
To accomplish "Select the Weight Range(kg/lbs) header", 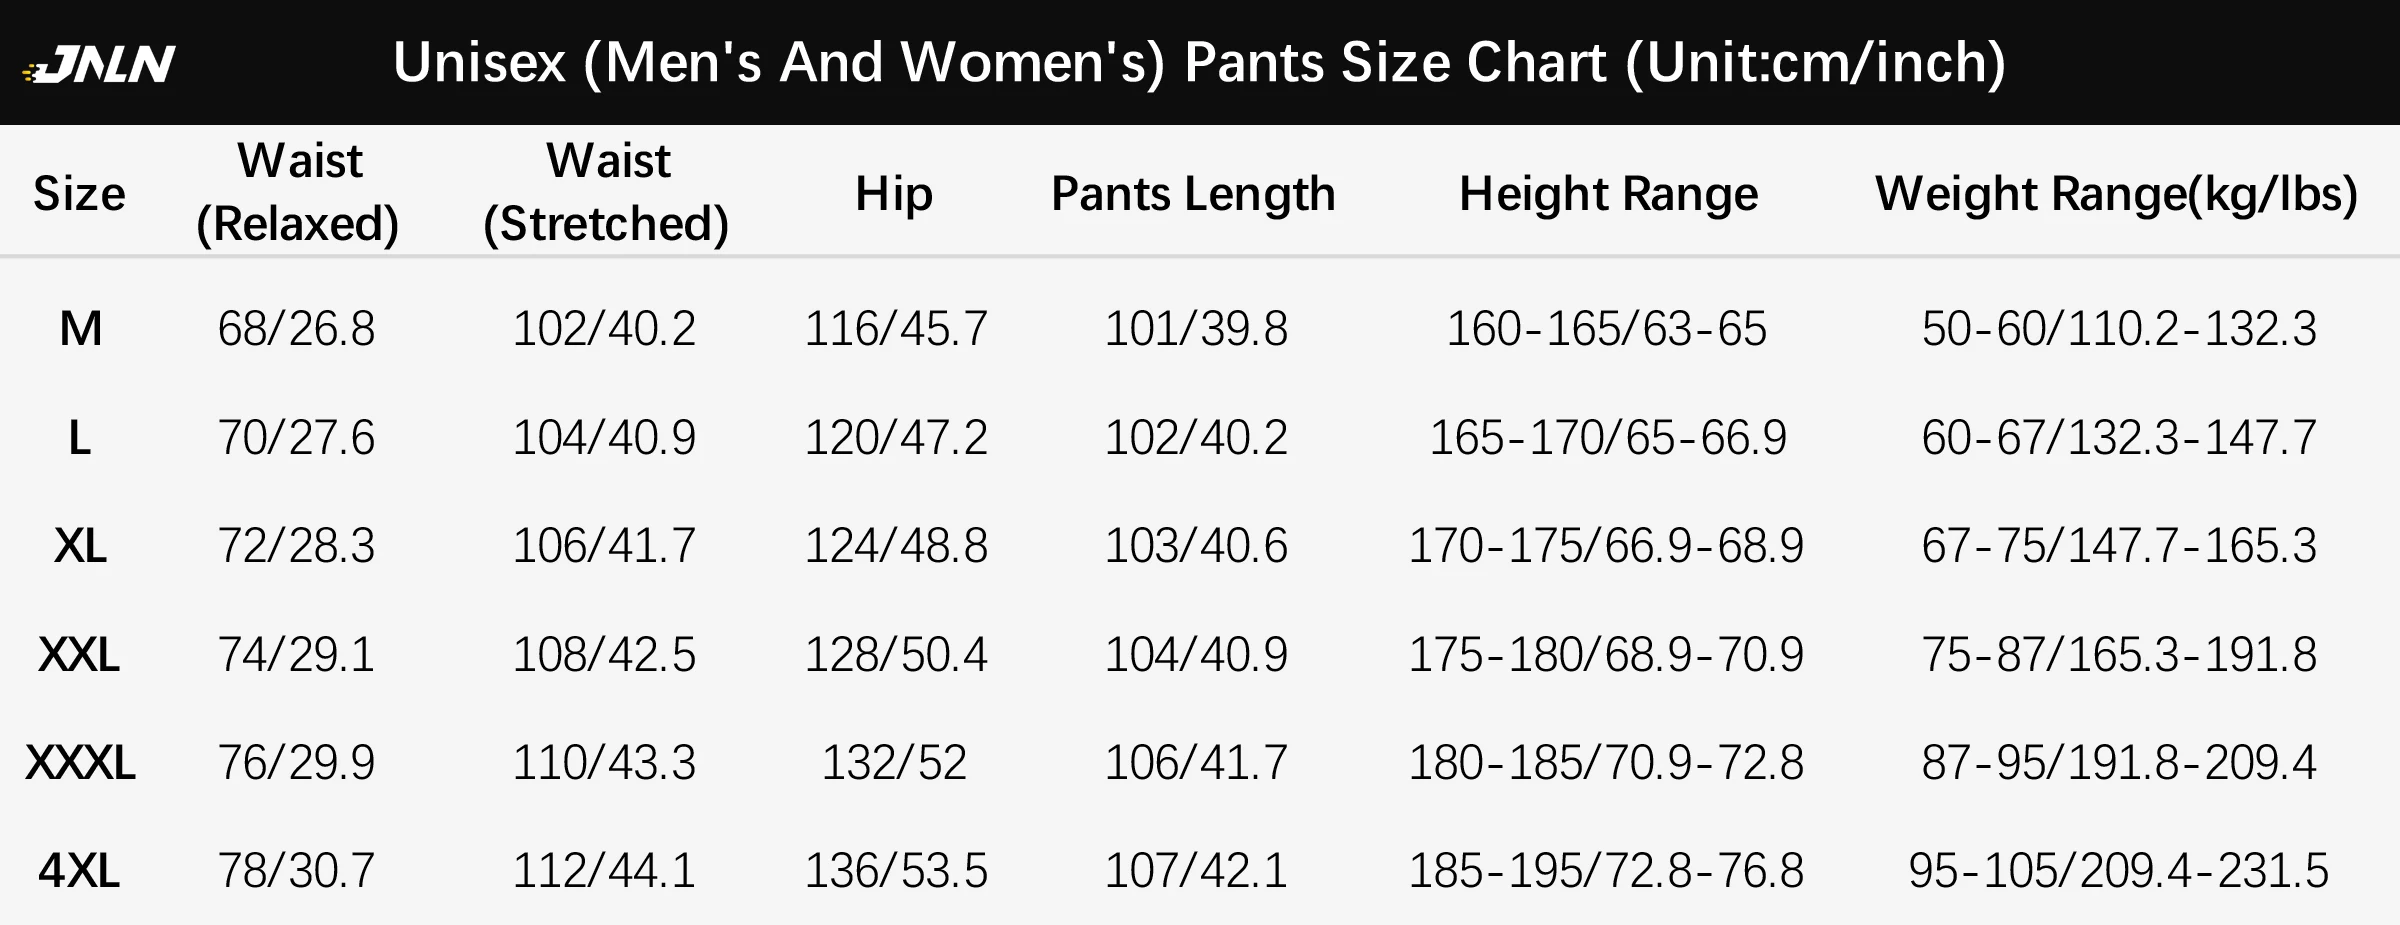I will click(x=2116, y=193).
